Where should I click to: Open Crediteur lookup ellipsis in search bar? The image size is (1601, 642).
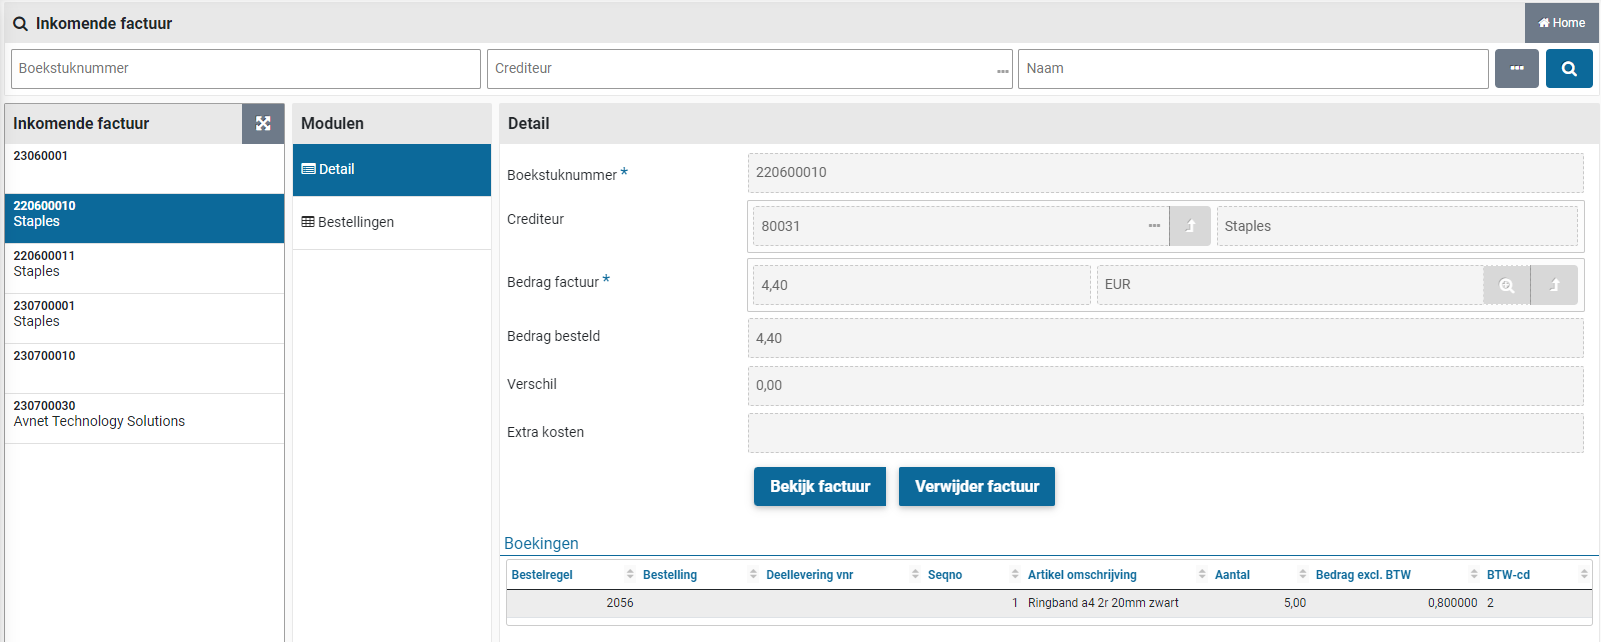(x=1002, y=70)
